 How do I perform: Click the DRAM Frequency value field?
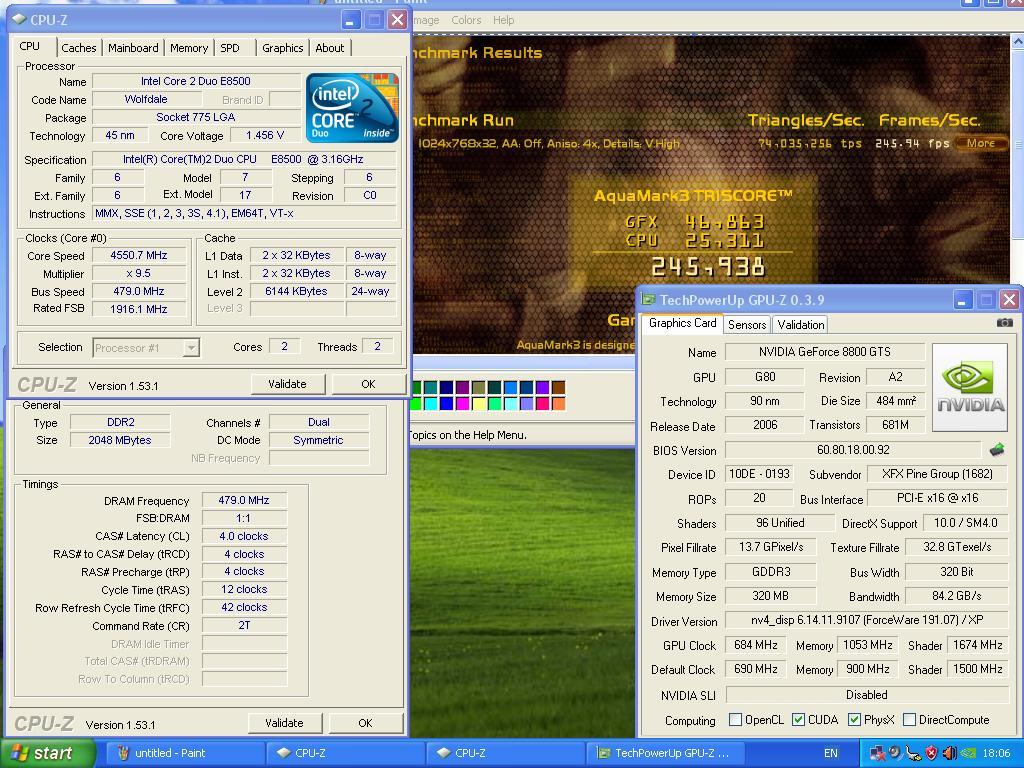pos(244,500)
